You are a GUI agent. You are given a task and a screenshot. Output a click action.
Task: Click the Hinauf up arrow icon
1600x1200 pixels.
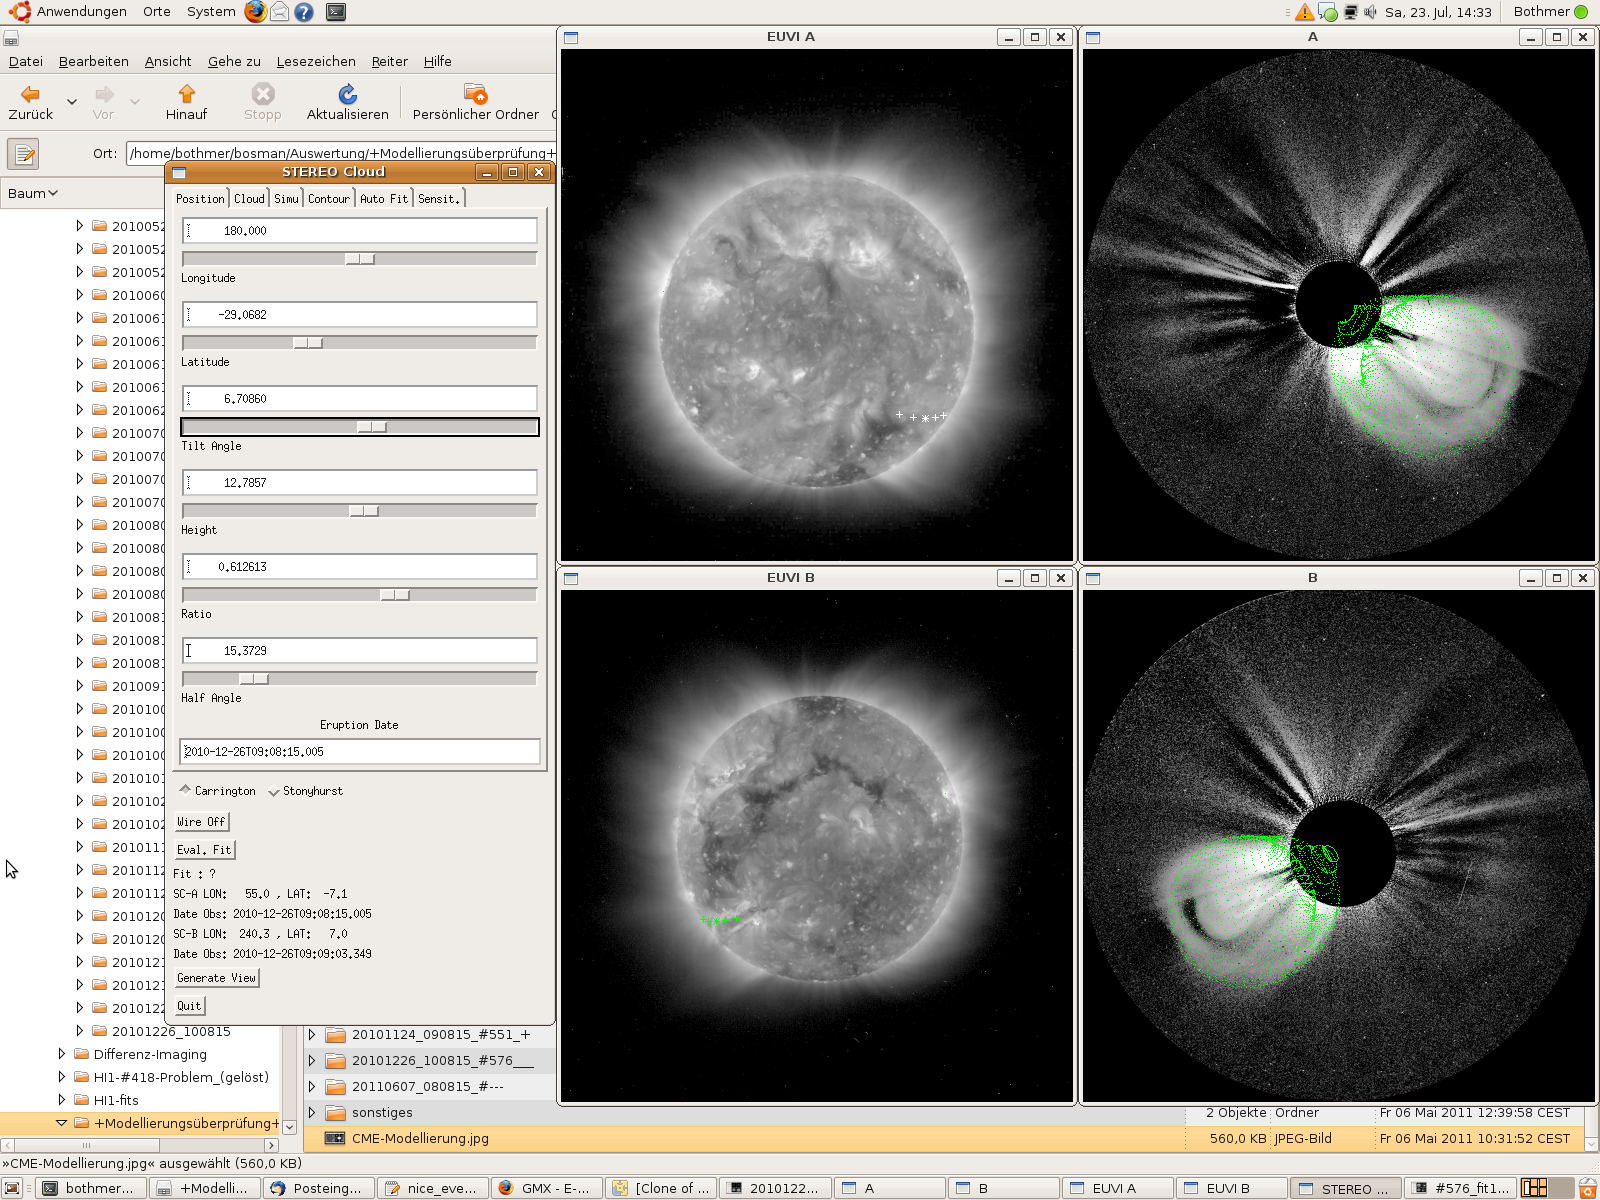pos(186,94)
